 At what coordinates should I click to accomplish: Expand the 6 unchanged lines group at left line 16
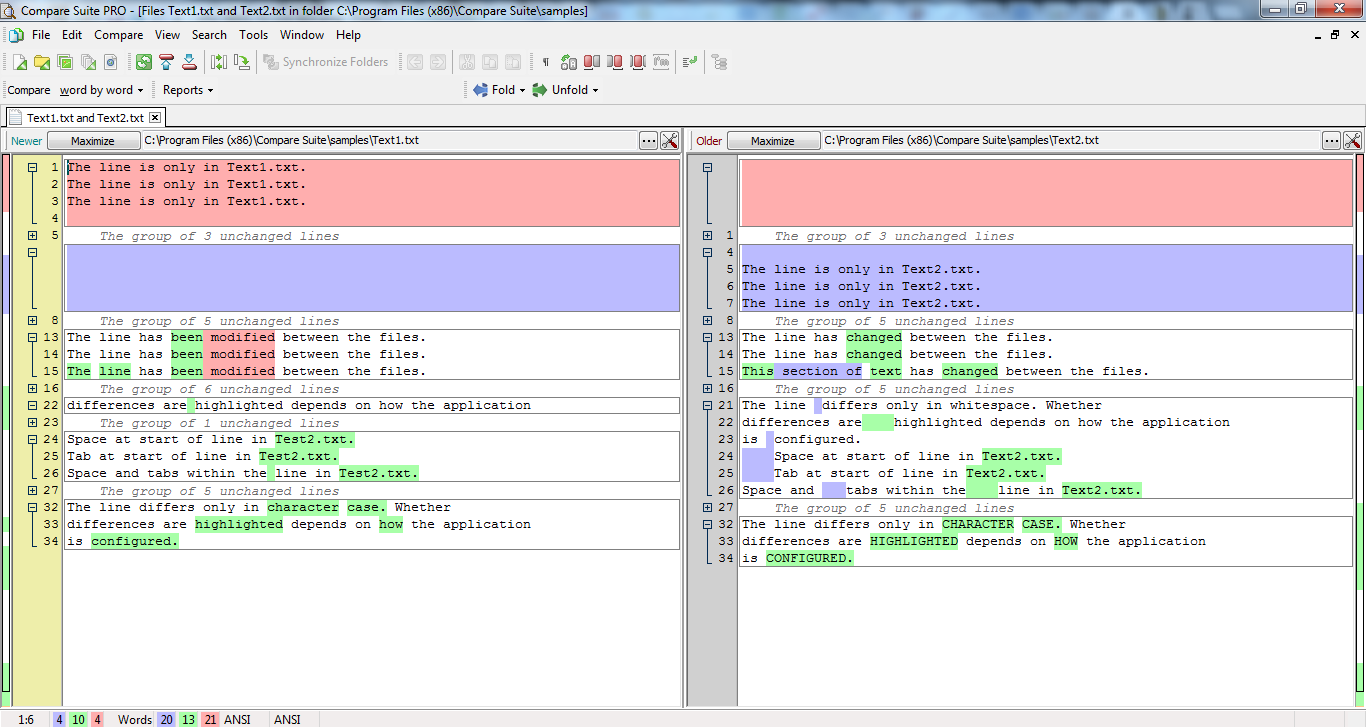[x=32, y=389]
